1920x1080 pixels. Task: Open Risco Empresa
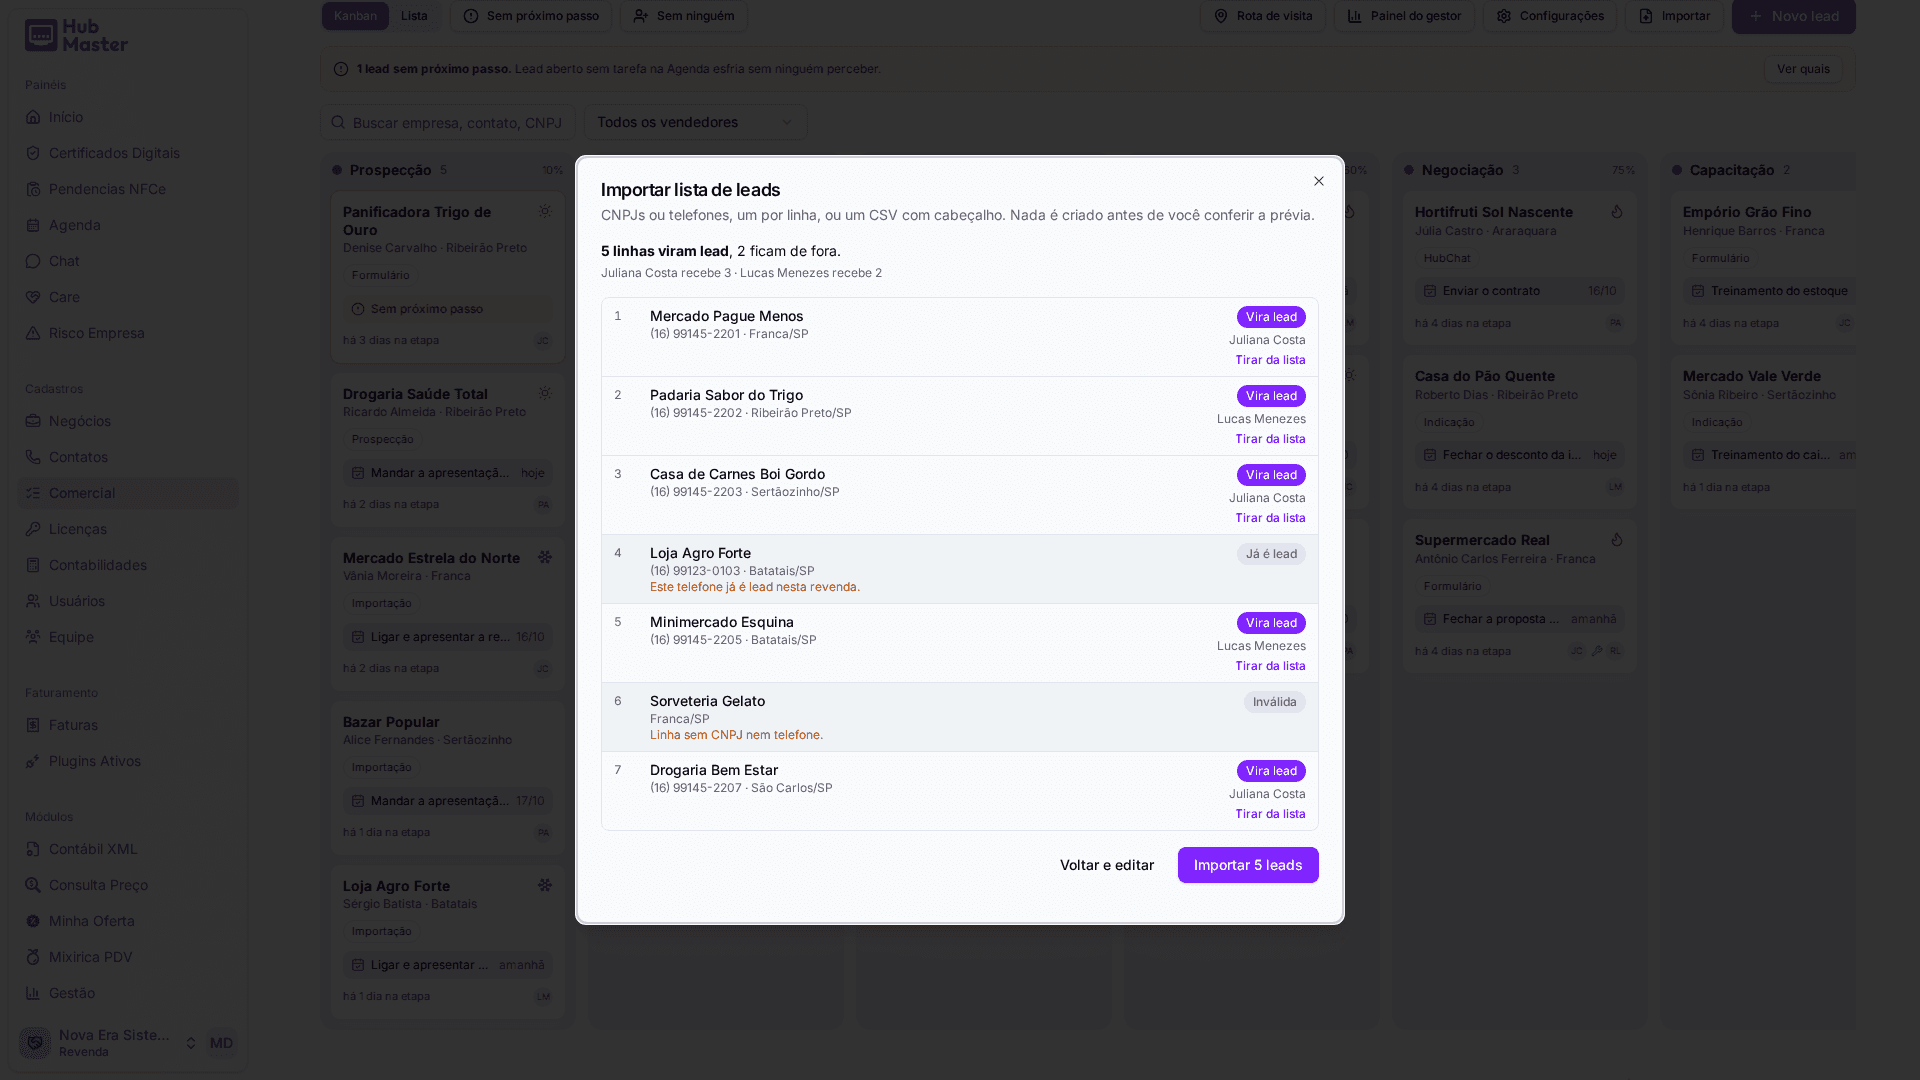(x=128, y=333)
